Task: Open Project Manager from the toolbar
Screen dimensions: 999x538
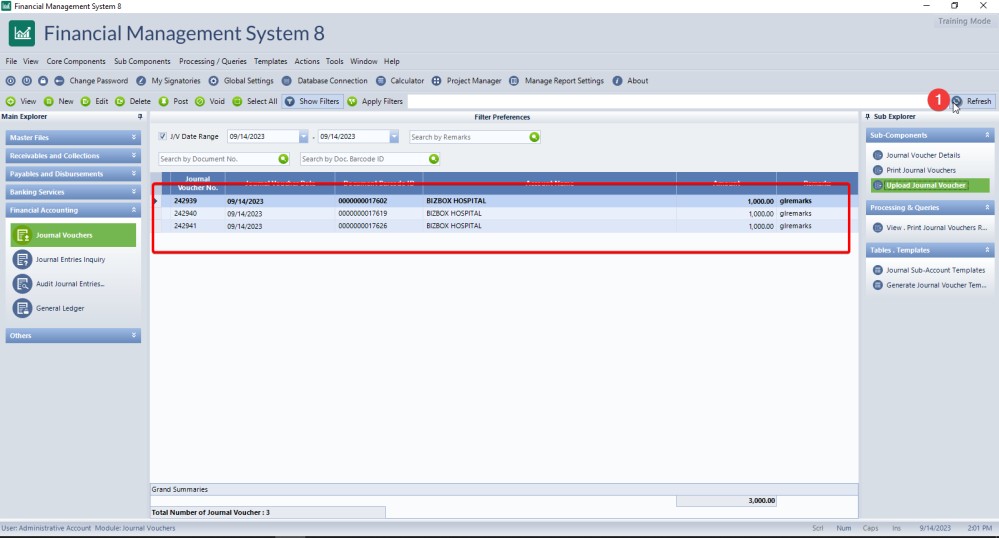Action: pos(436,81)
